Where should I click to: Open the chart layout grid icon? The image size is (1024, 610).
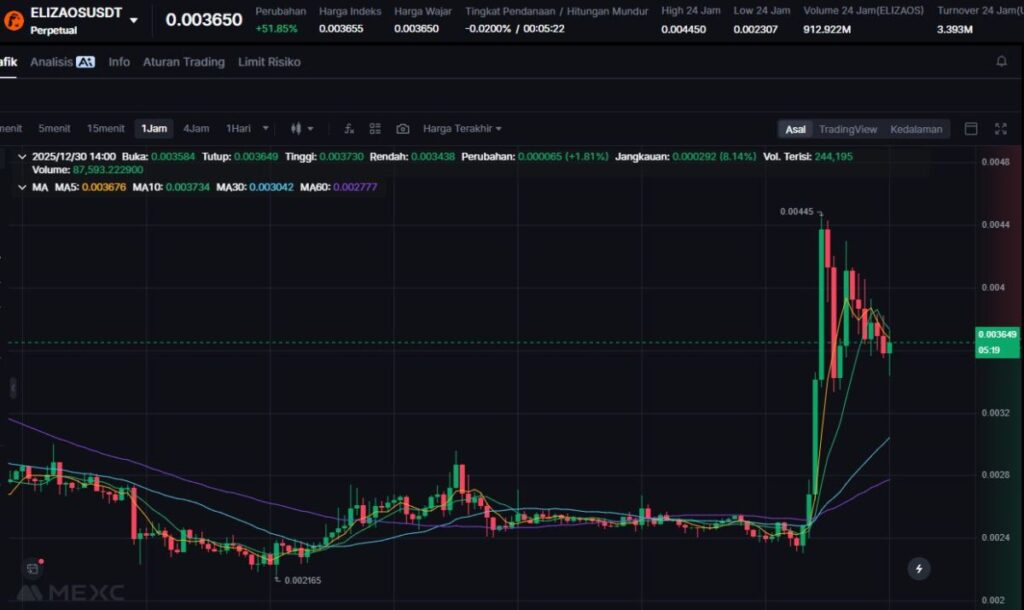tap(375, 129)
